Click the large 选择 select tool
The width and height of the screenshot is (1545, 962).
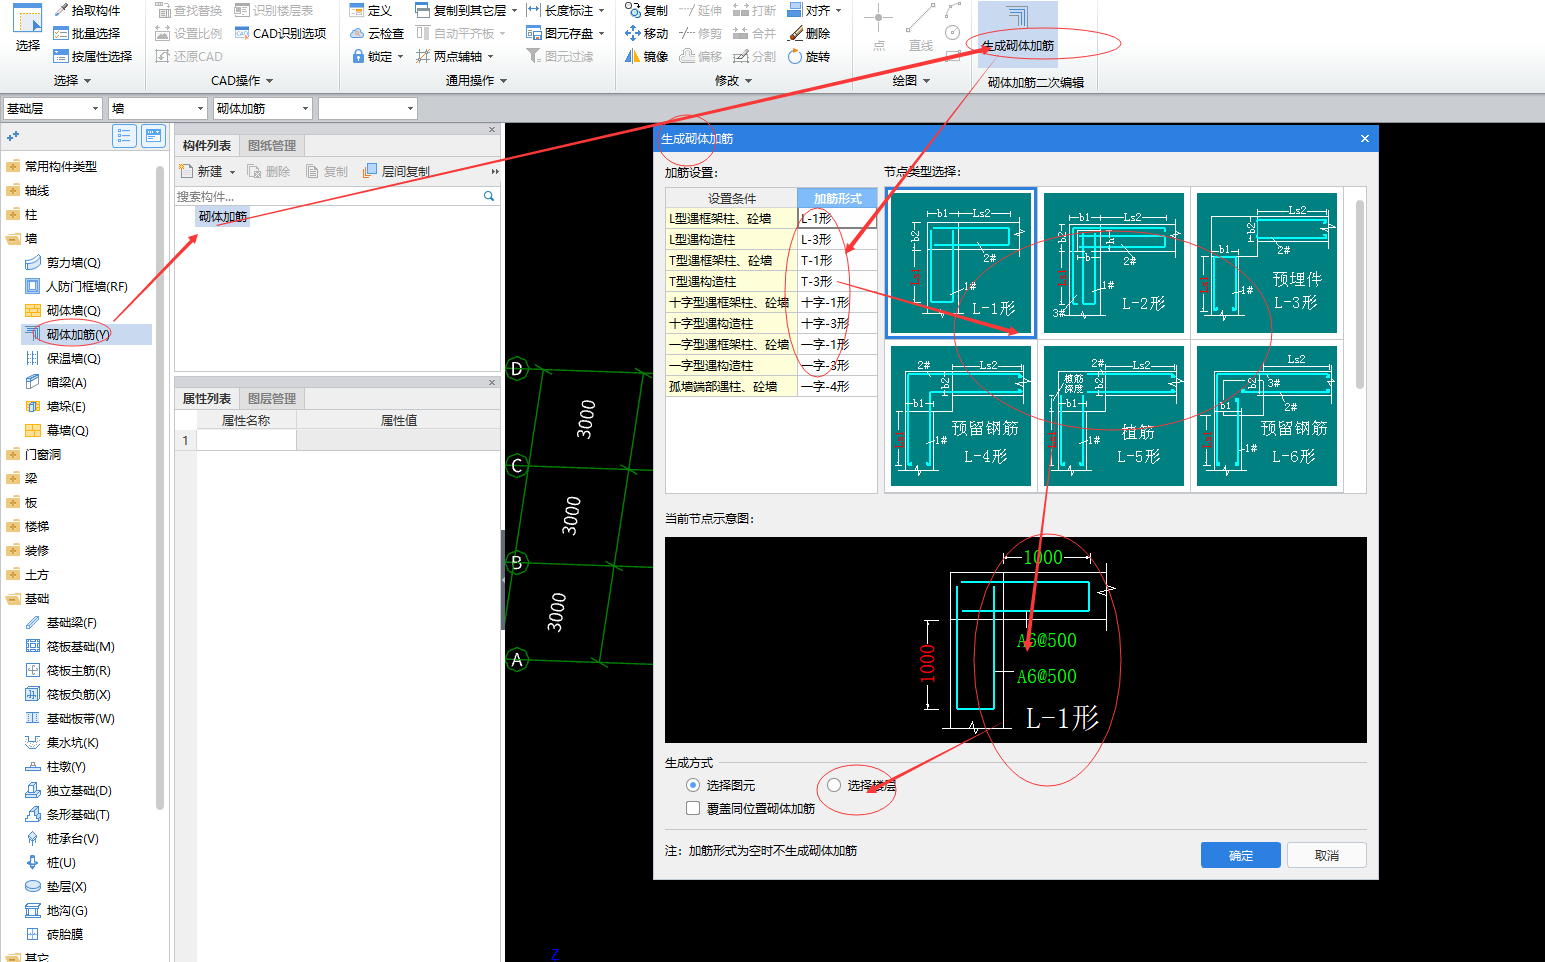(28, 29)
